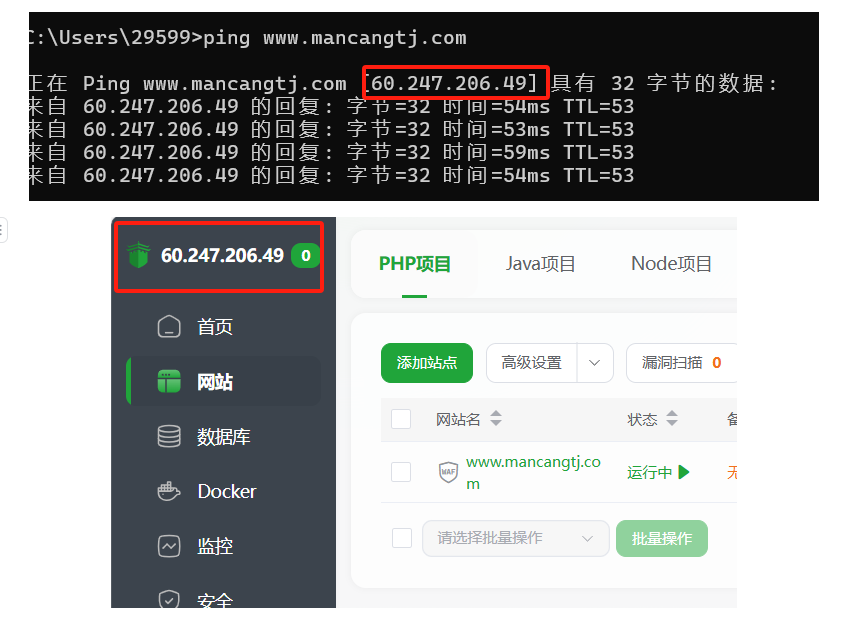
Task: Open the home page icon in sidebar
Action: tap(169, 327)
